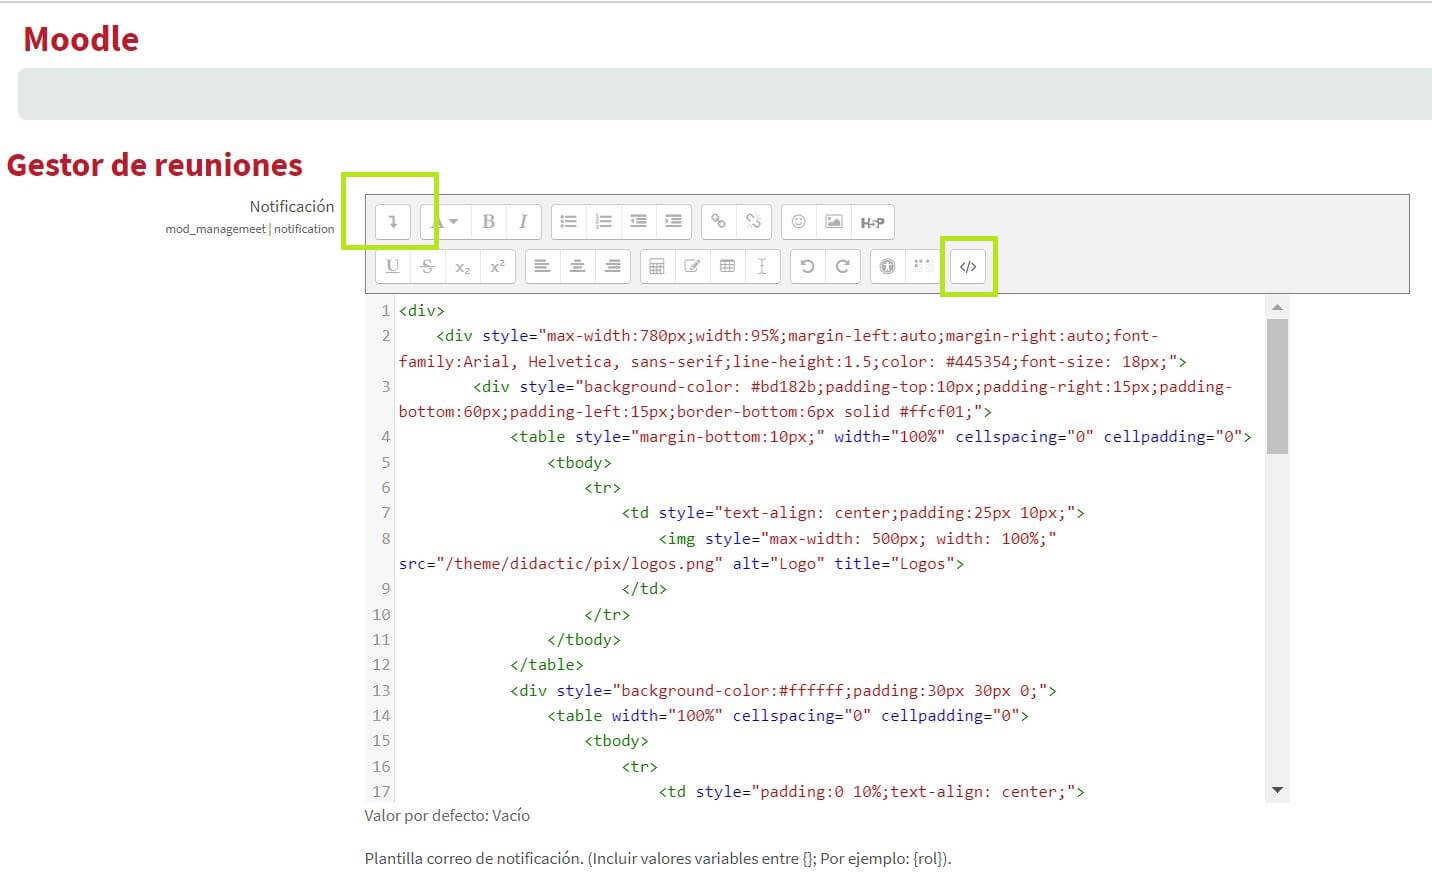Toggle bold formatting
This screenshot has height=878, width=1432.
(488, 222)
